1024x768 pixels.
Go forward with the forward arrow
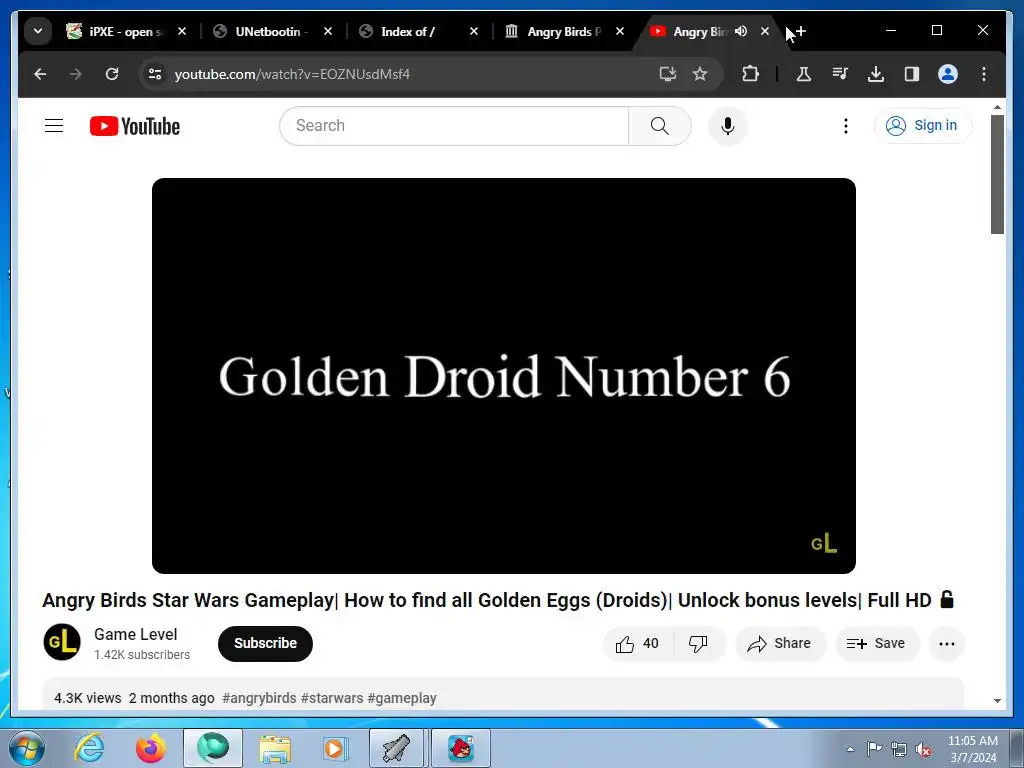[76, 74]
